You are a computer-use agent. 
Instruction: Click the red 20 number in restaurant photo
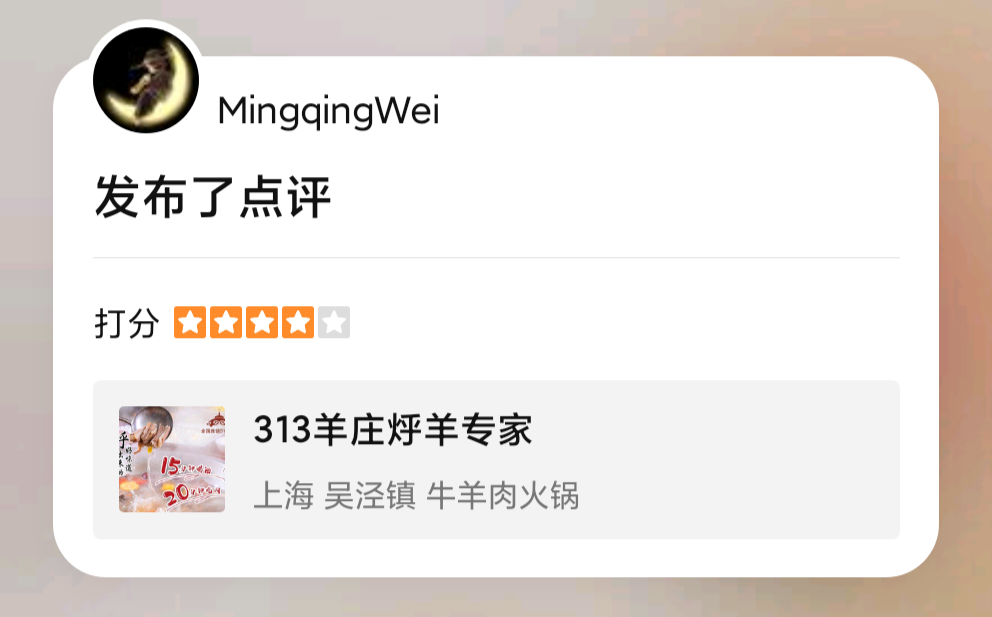[x=175, y=495]
